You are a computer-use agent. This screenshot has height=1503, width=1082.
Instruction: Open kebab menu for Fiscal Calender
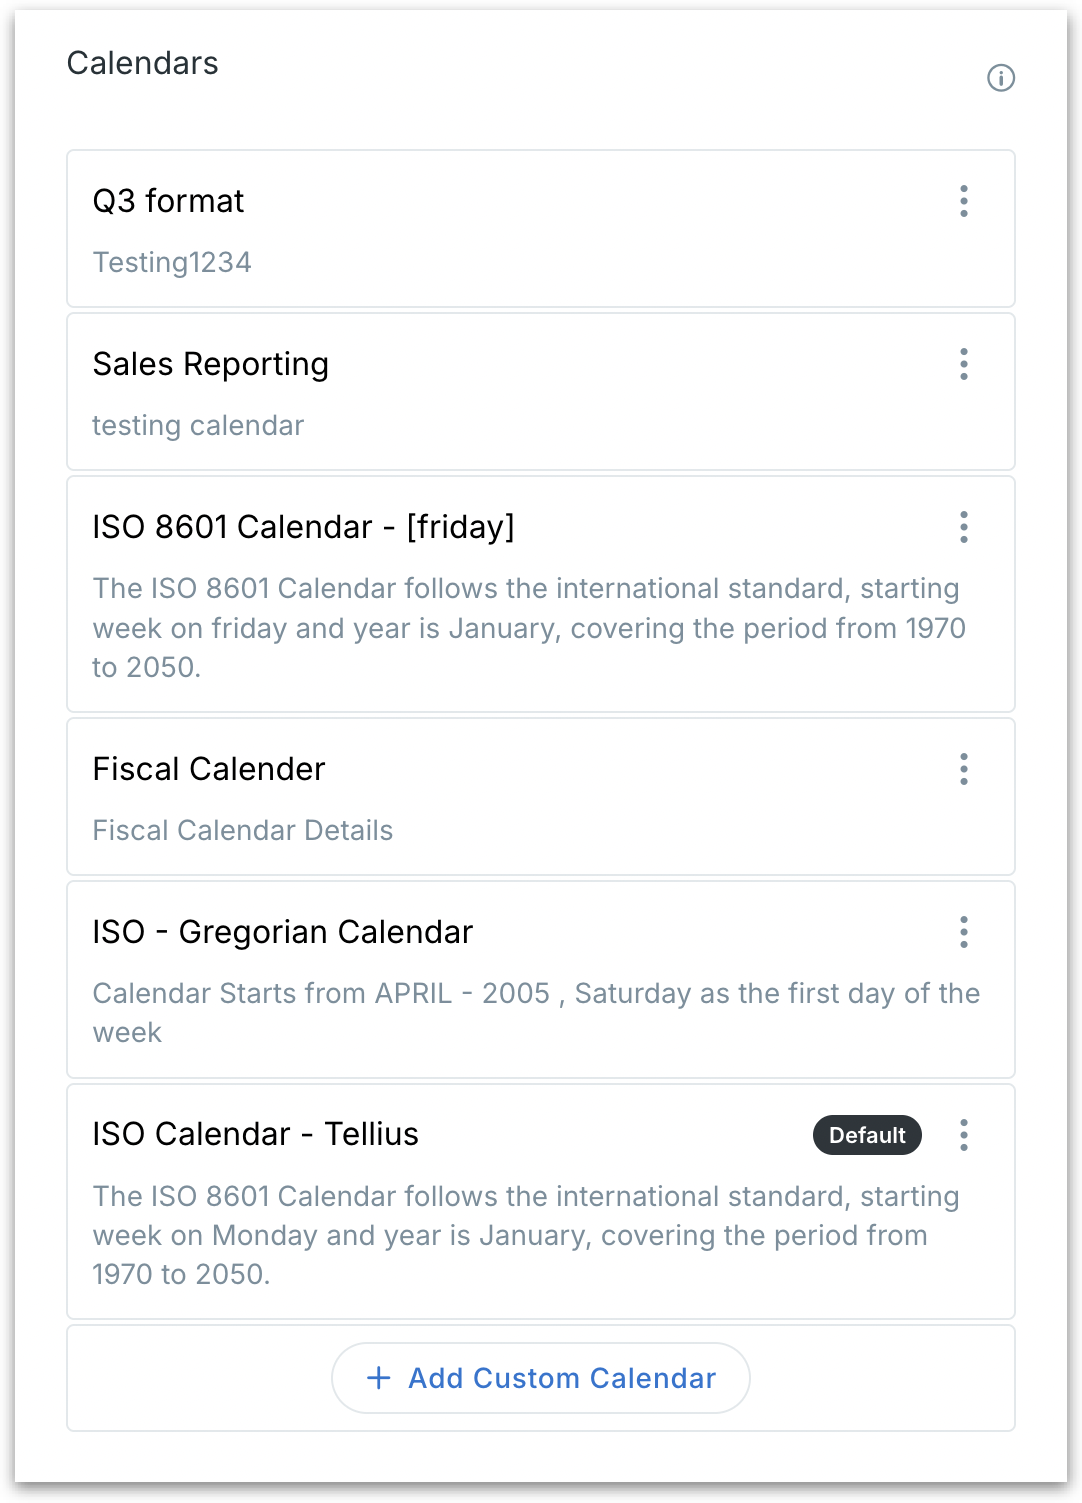coord(964,769)
